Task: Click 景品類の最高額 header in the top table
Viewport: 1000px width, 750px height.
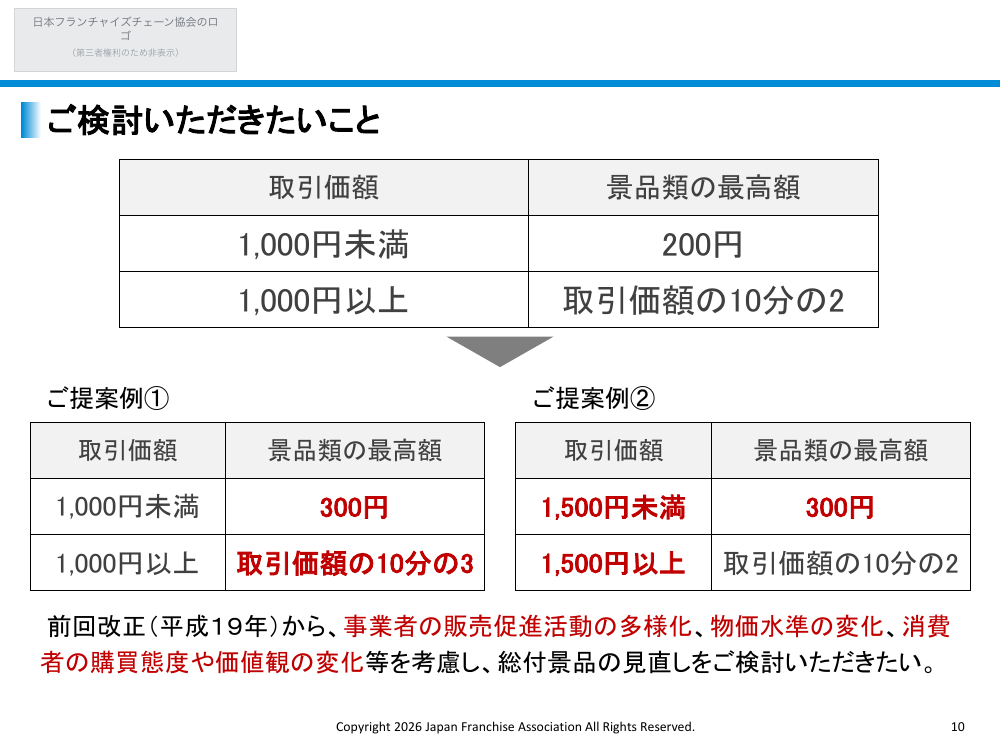Action: pyautogui.click(x=703, y=188)
